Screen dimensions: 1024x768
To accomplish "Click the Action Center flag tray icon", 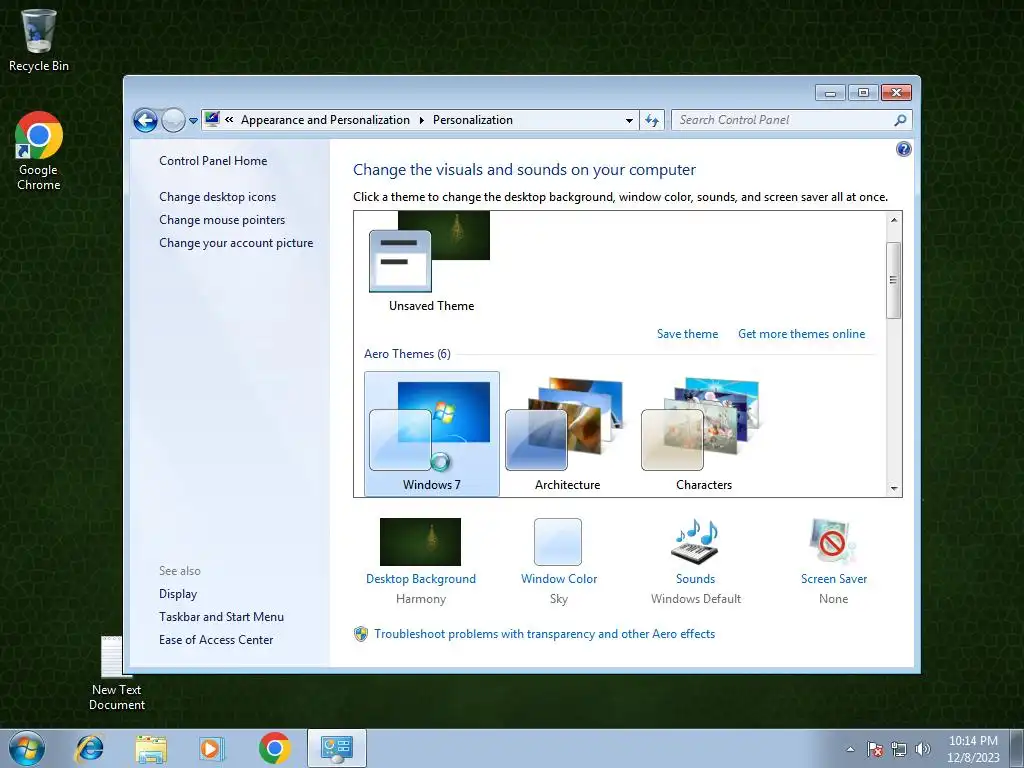I will tap(874, 749).
